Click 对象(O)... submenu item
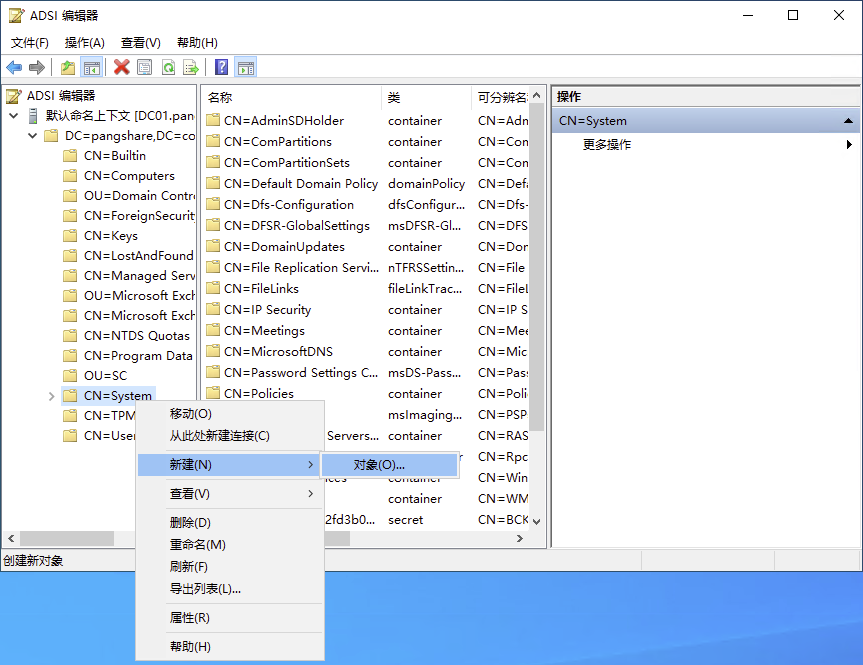The height and width of the screenshot is (665, 863). tap(390, 465)
